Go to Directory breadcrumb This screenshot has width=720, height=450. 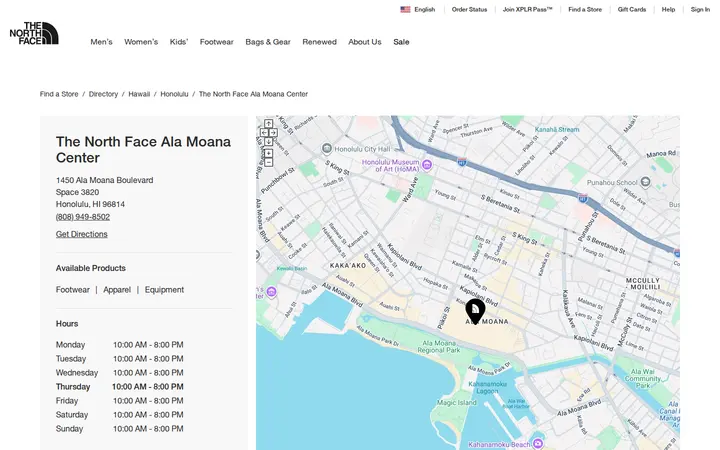point(103,94)
